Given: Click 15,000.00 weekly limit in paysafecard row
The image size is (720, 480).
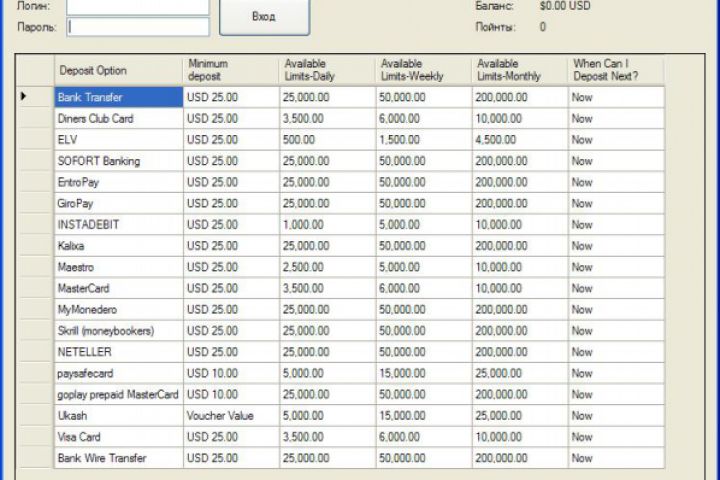Looking at the screenshot, I should coord(424,373).
